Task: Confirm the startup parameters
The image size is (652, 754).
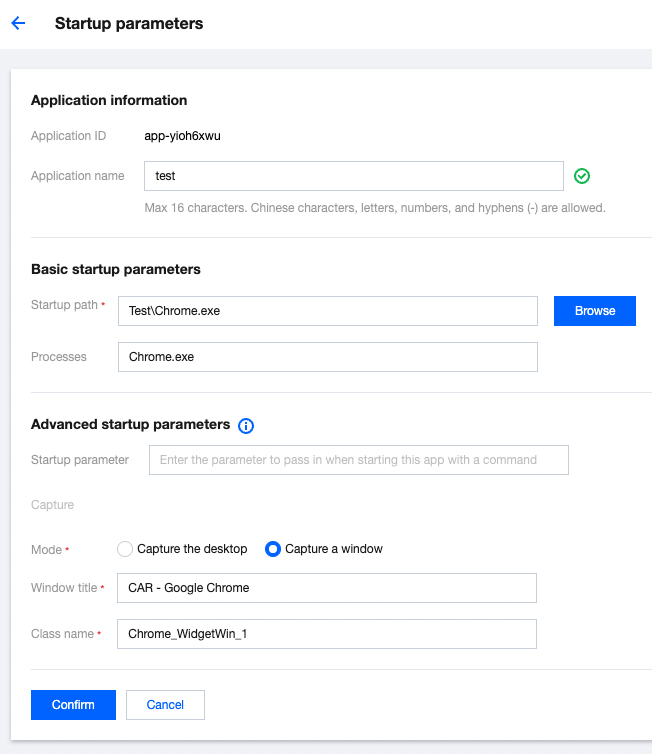Action: (x=73, y=705)
